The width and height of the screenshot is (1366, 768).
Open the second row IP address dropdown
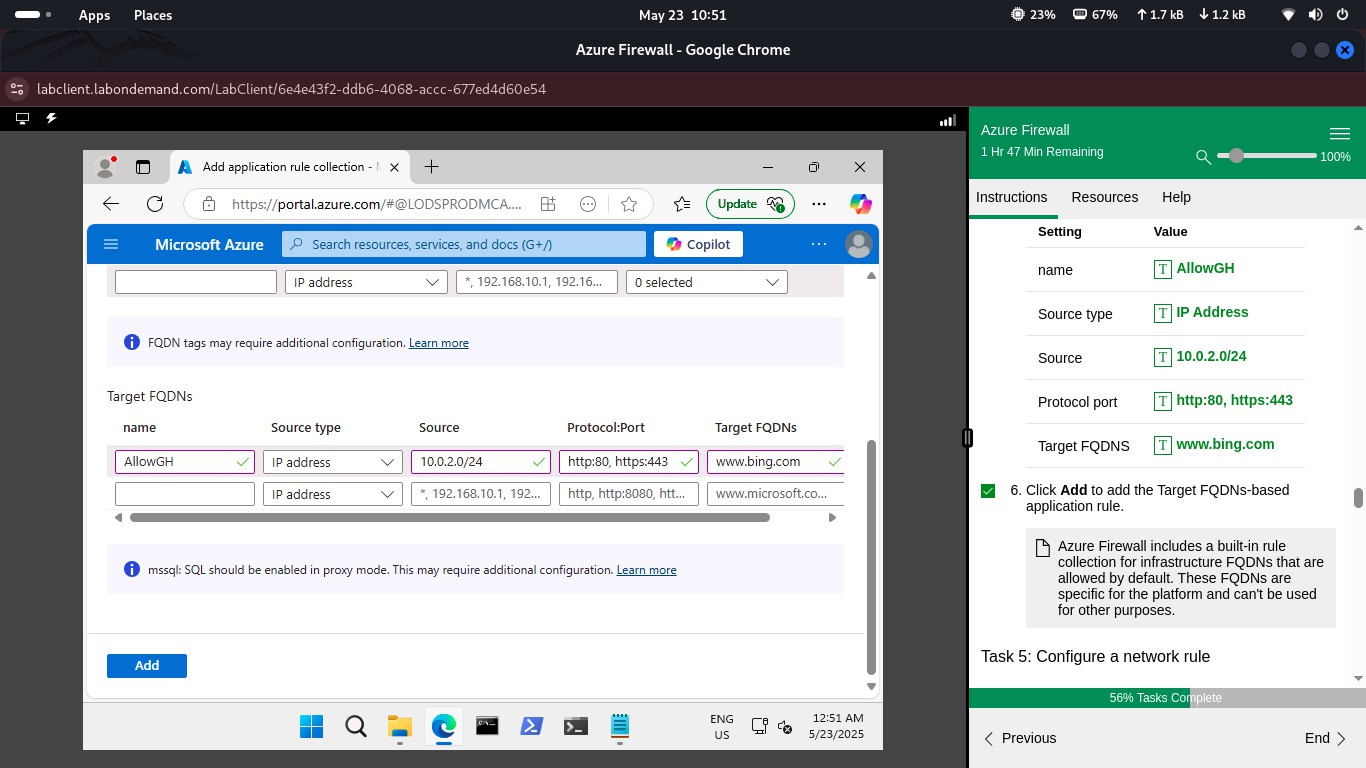(332, 493)
